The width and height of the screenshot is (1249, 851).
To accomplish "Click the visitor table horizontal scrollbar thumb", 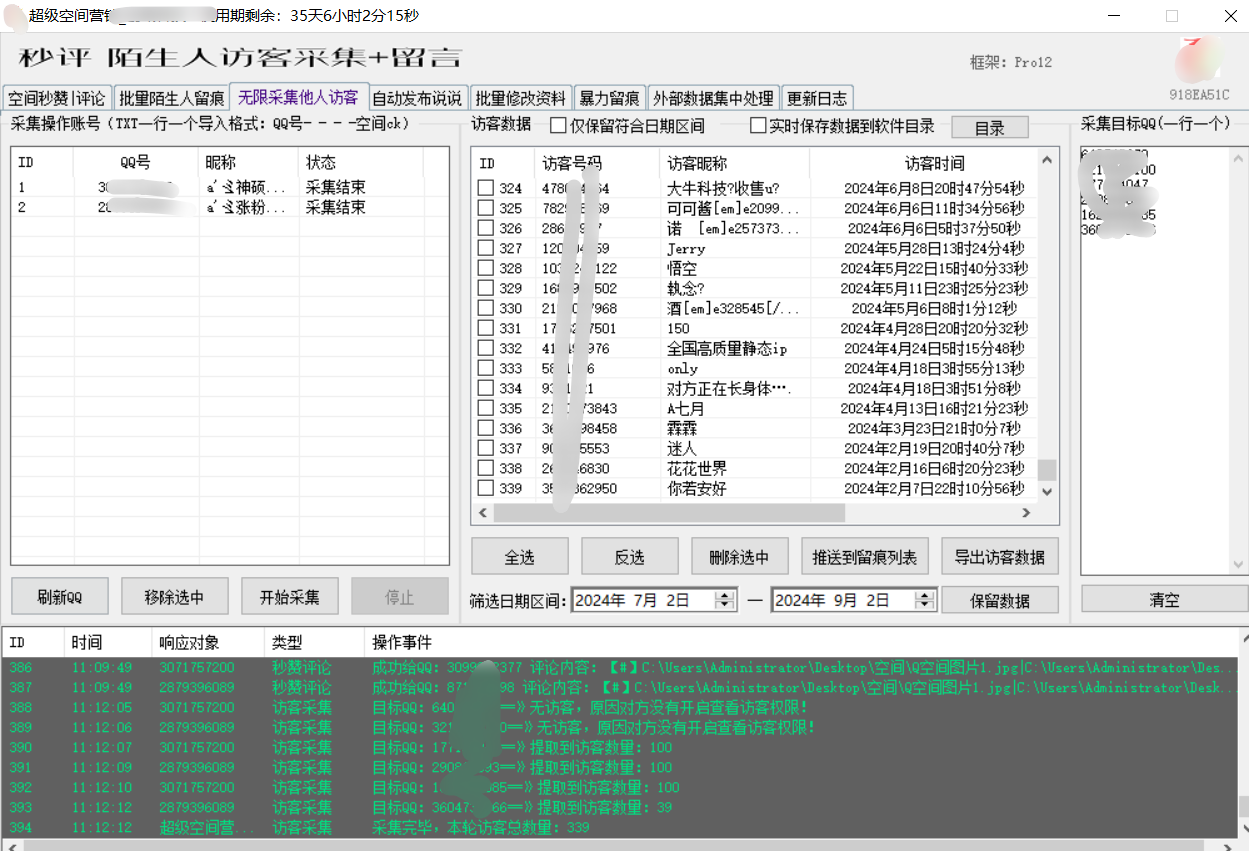I will click(668, 512).
